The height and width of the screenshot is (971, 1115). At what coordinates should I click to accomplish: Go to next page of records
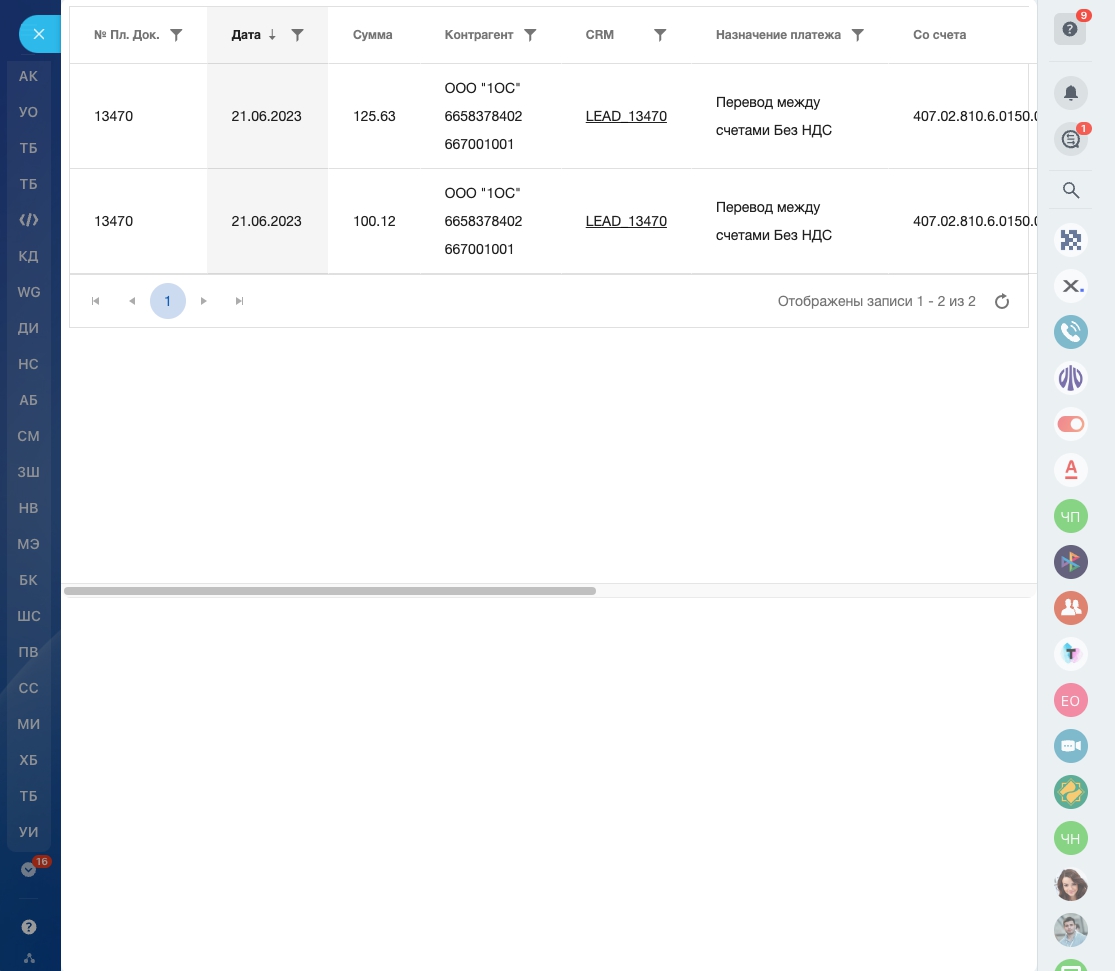(x=204, y=301)
